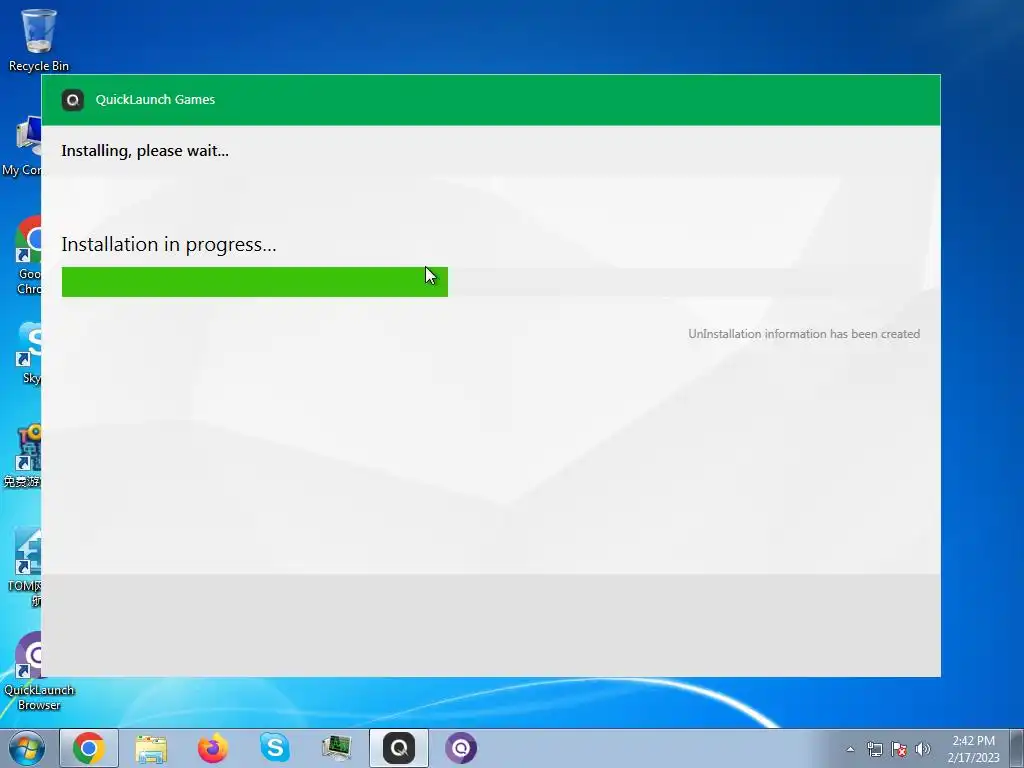Screen dimensions: 1024x768
Task: Open the network status tray icon
Action: pos(874,750)
